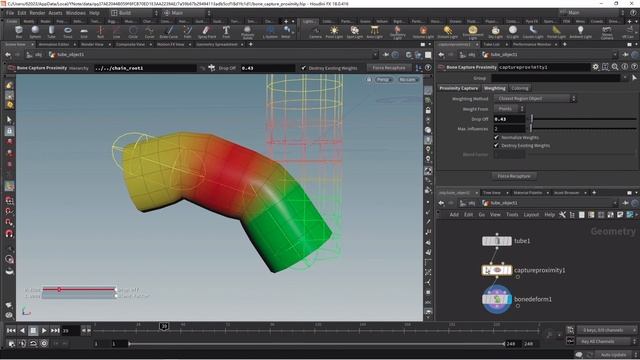Select the Circle shelf tool

133,32
